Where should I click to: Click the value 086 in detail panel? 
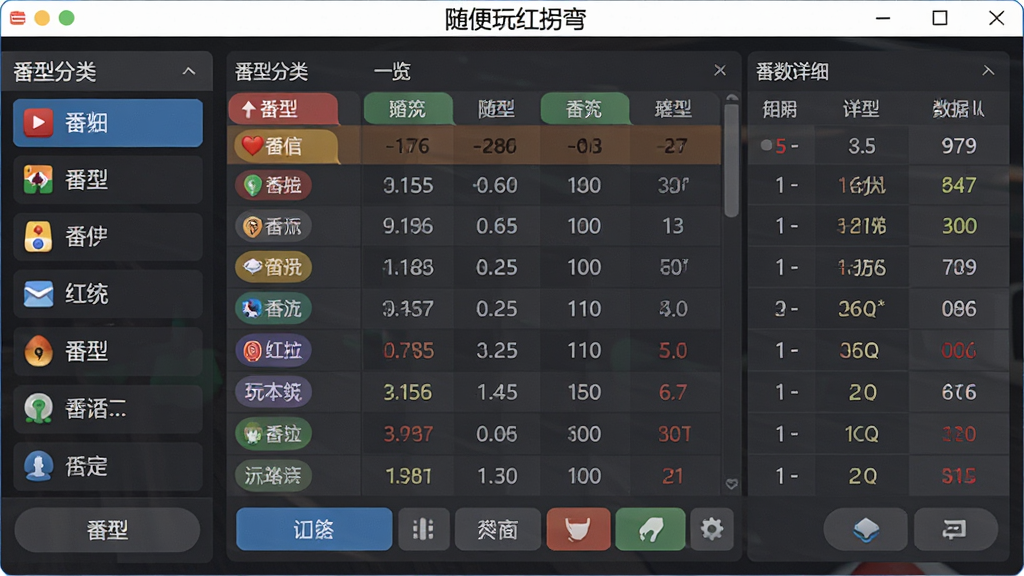959,308
